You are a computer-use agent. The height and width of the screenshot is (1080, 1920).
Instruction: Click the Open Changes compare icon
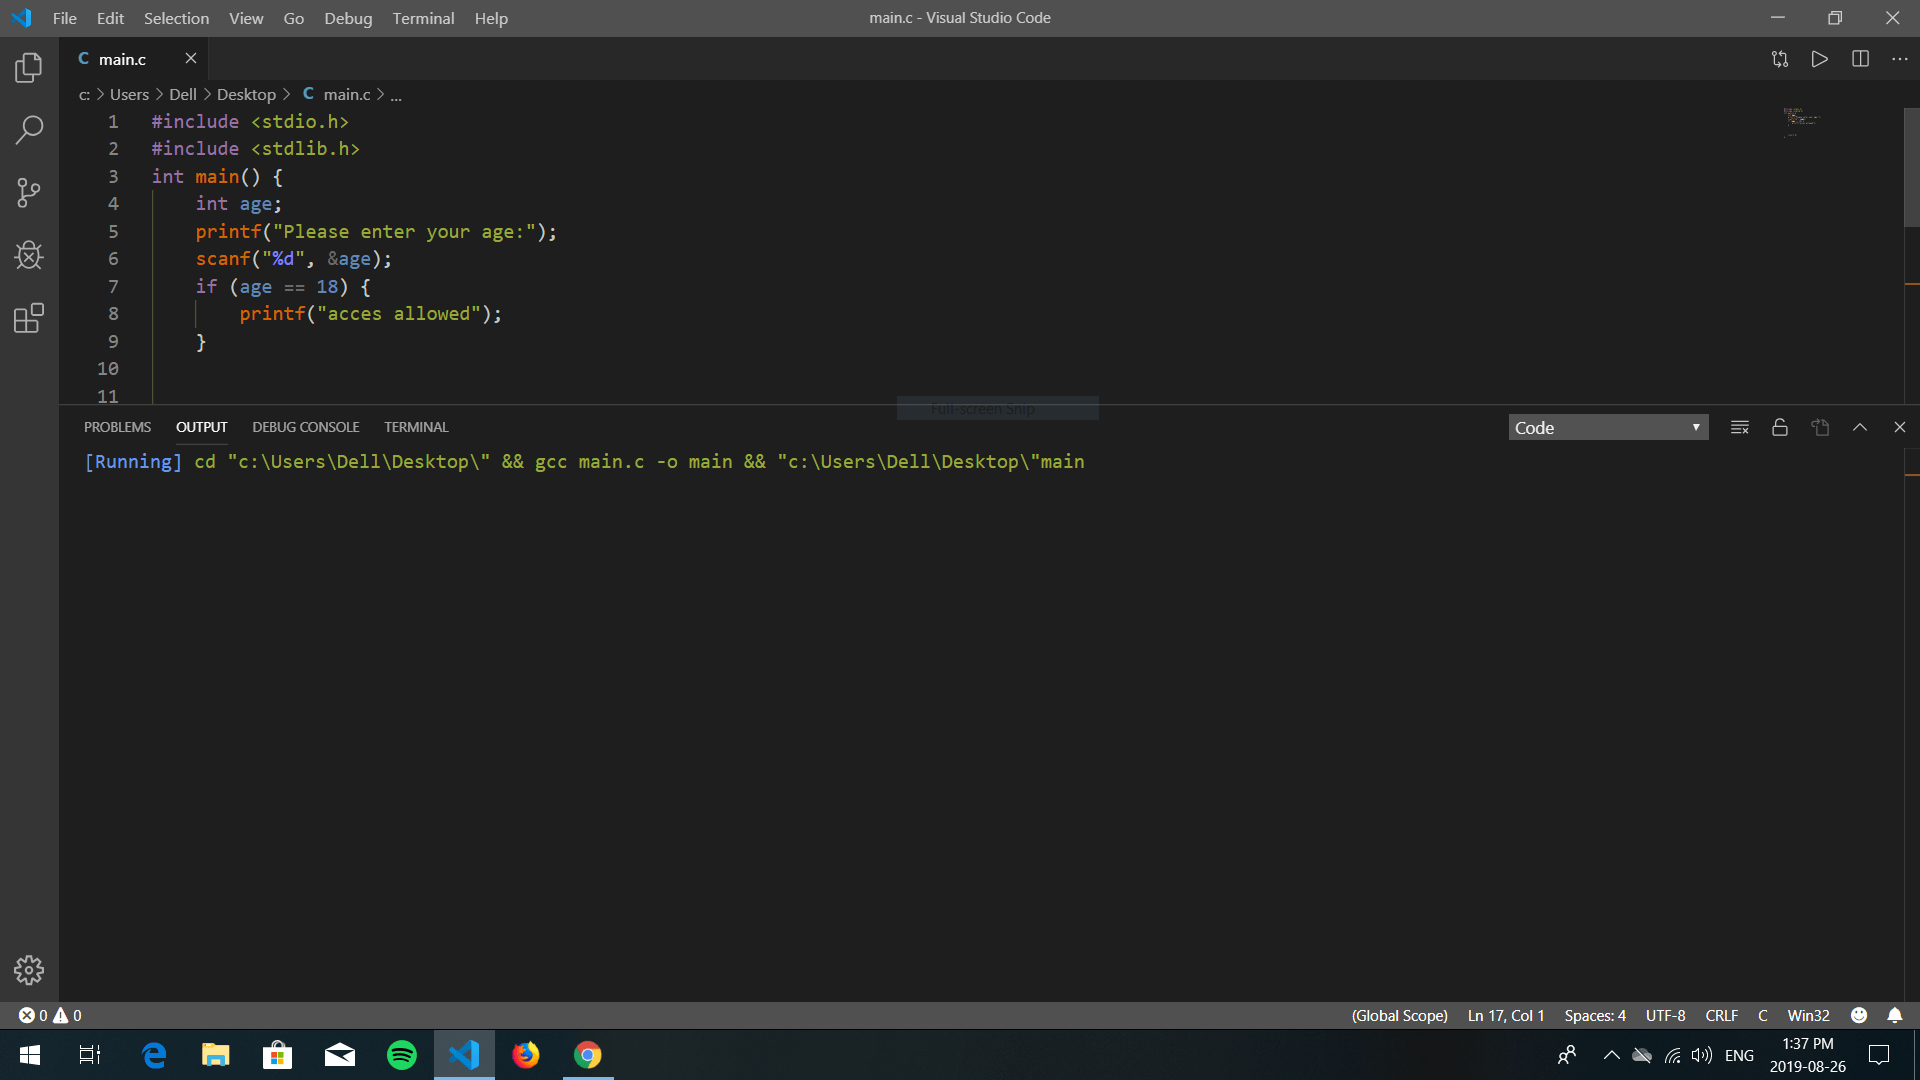coord(1779,59)
